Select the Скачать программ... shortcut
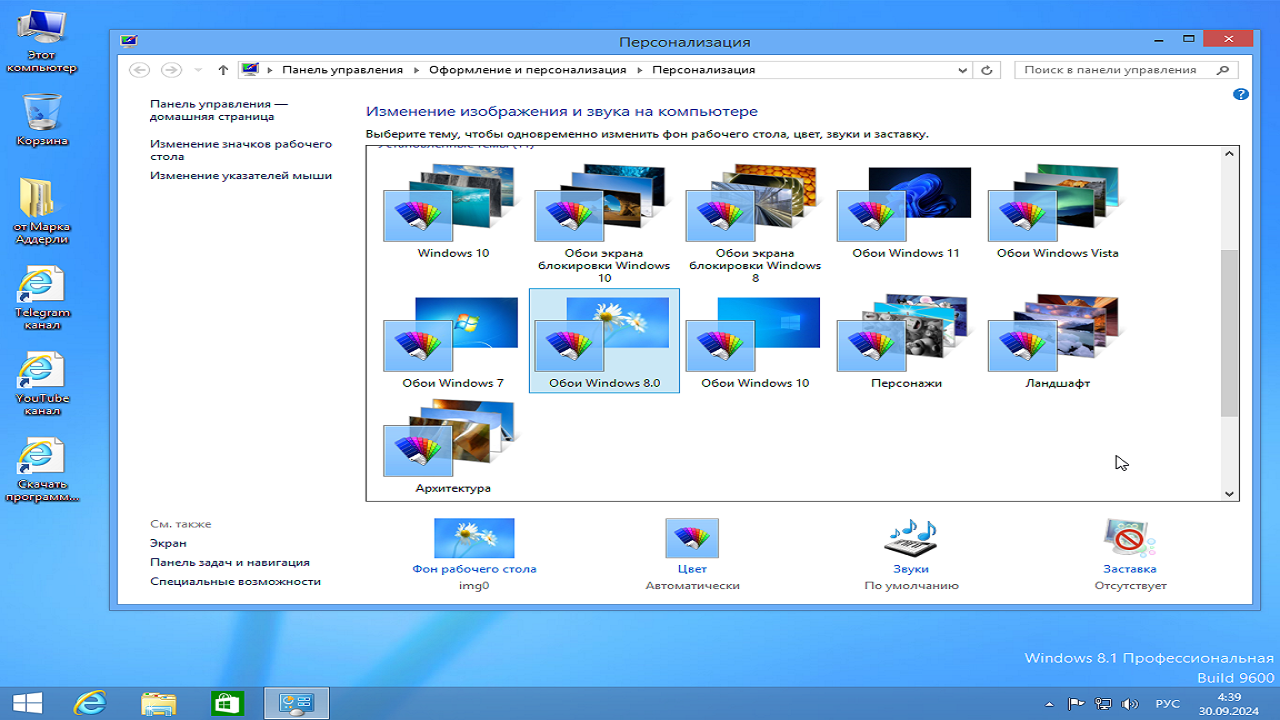This screenshot has height=720, width=1280. tap(41, 470)
